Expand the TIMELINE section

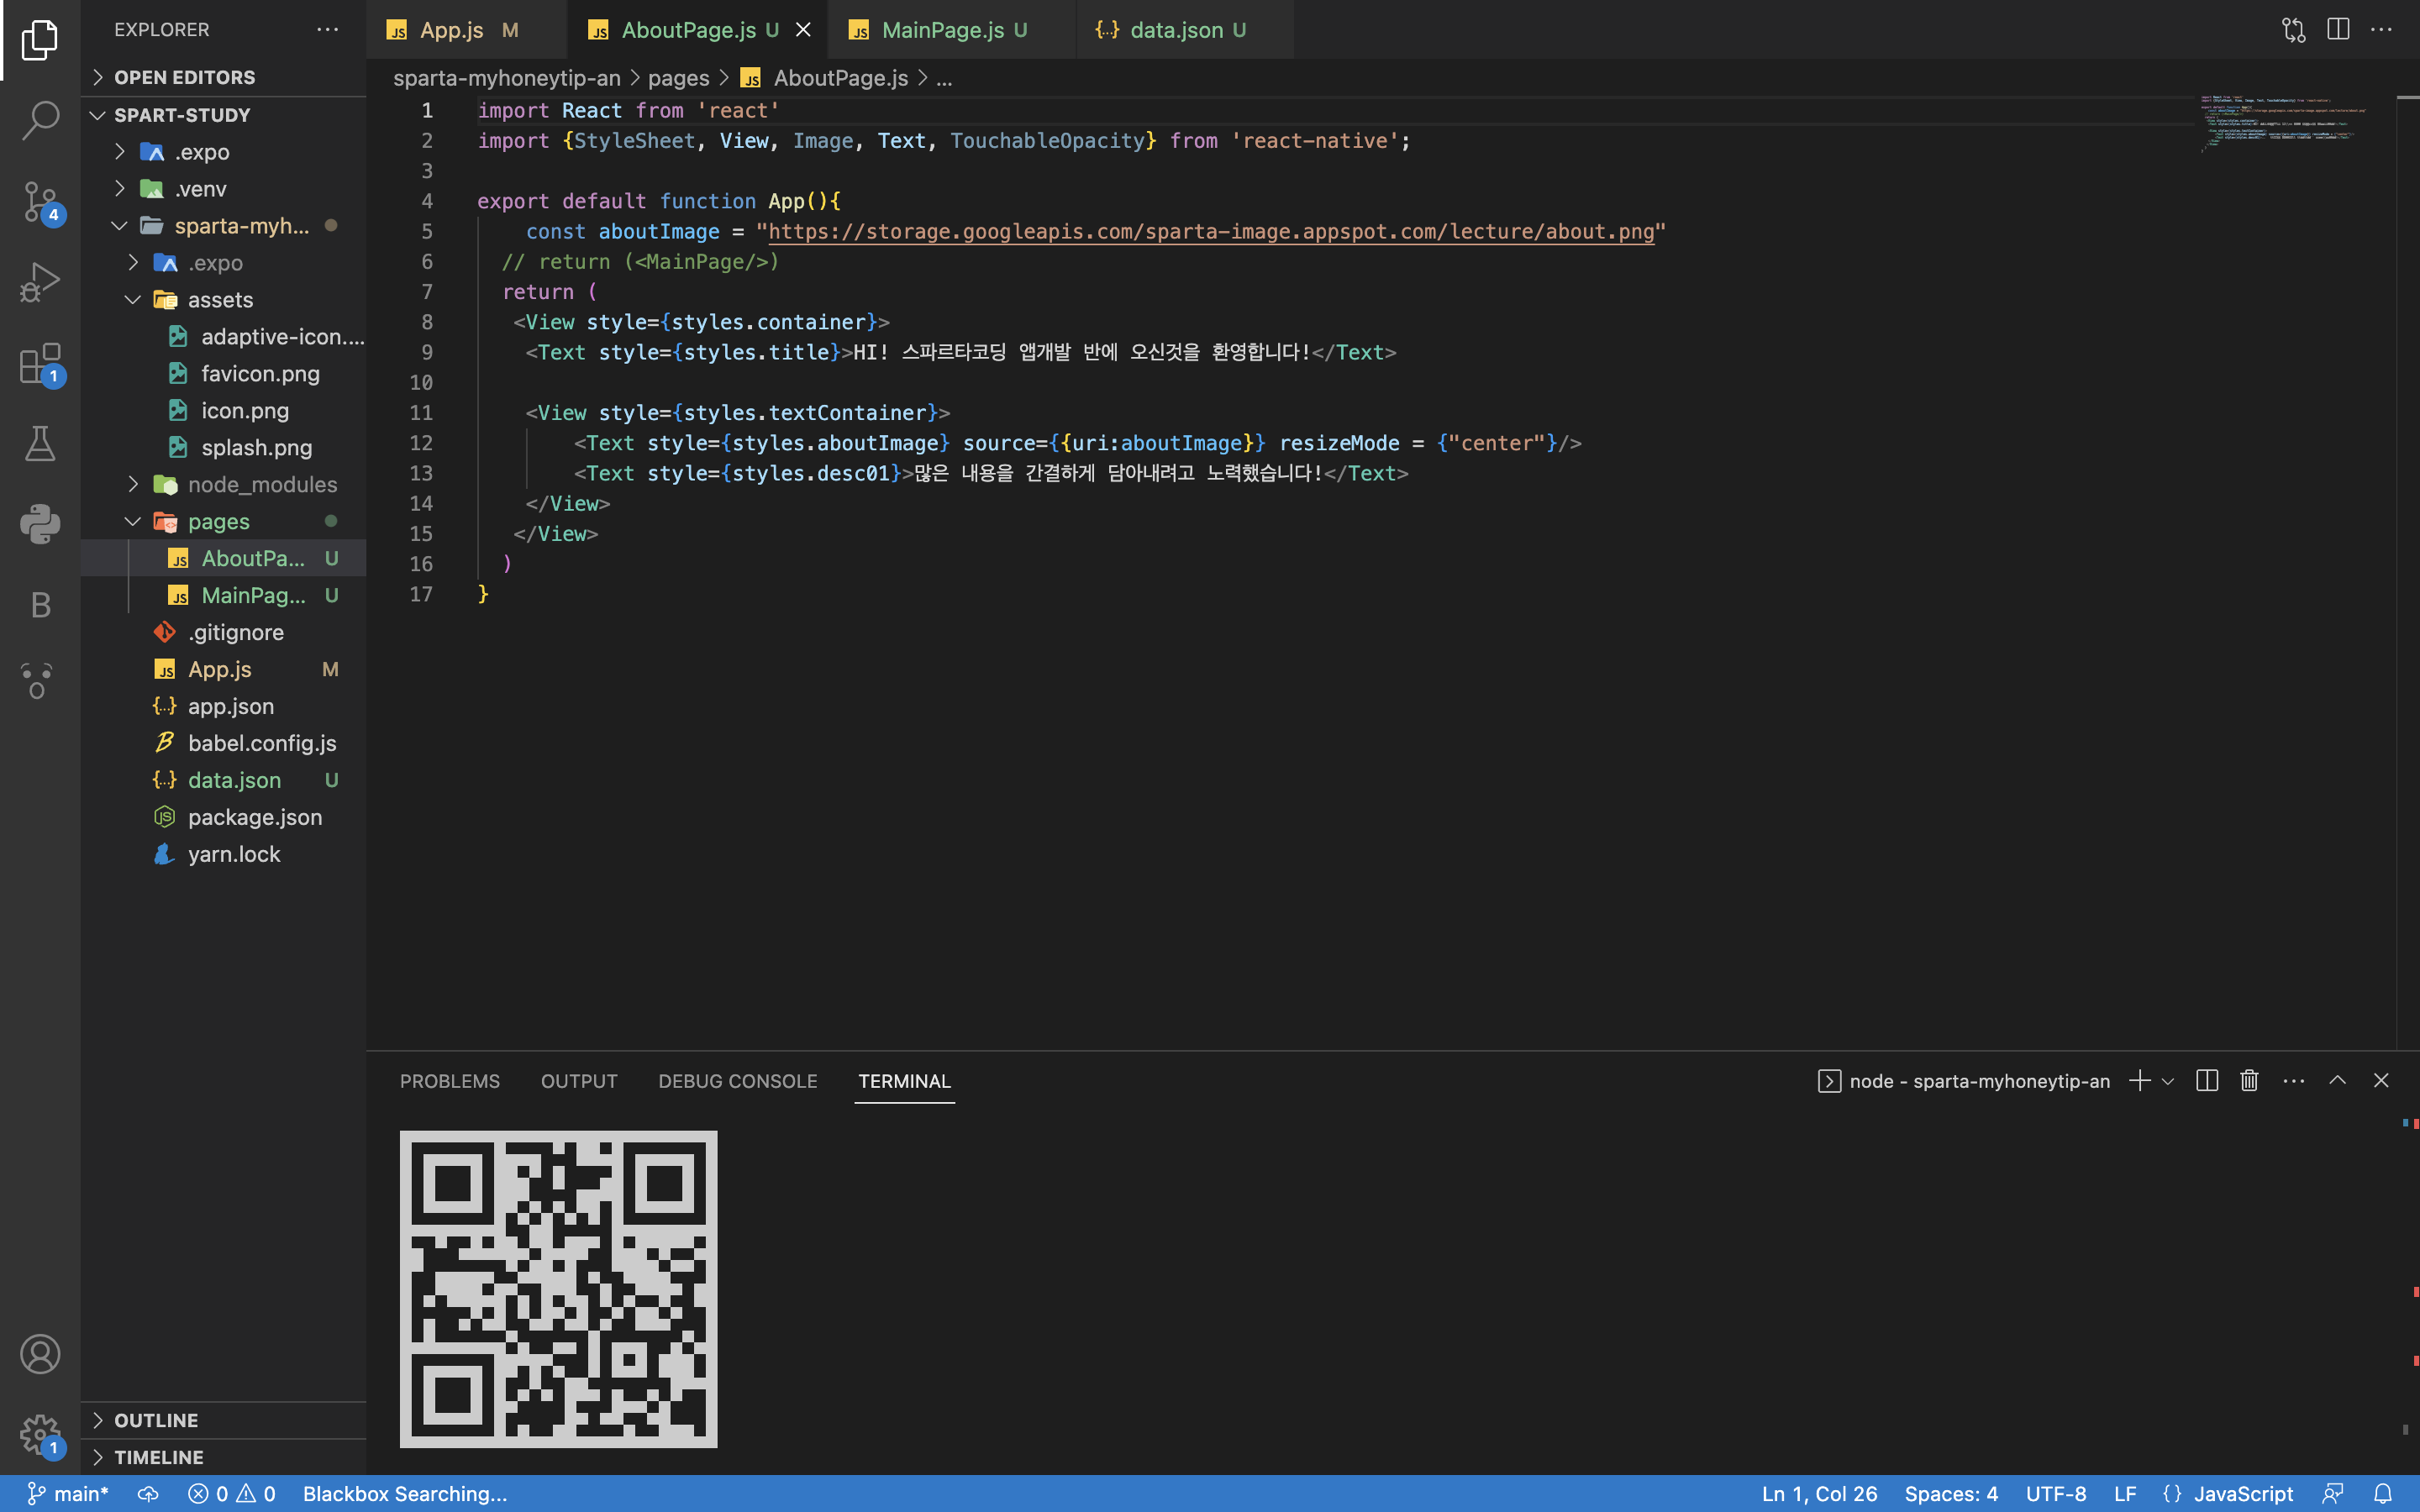click(224, 1457)
